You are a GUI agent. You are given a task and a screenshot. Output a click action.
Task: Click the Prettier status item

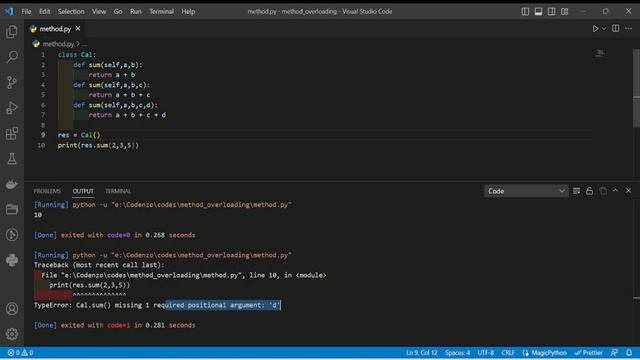(x=589, y=353)
